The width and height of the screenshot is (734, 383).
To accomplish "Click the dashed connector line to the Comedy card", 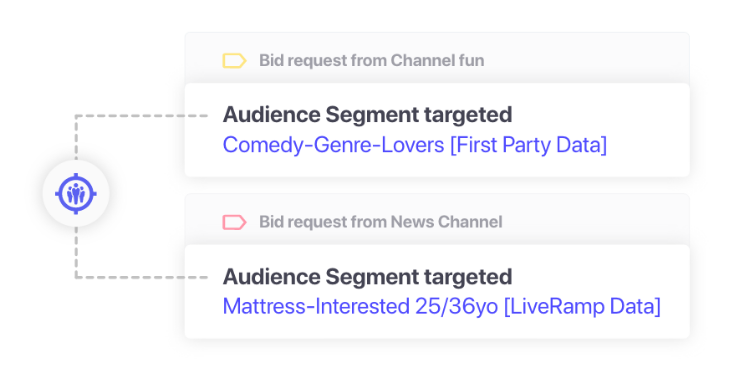I will point(140,116).
